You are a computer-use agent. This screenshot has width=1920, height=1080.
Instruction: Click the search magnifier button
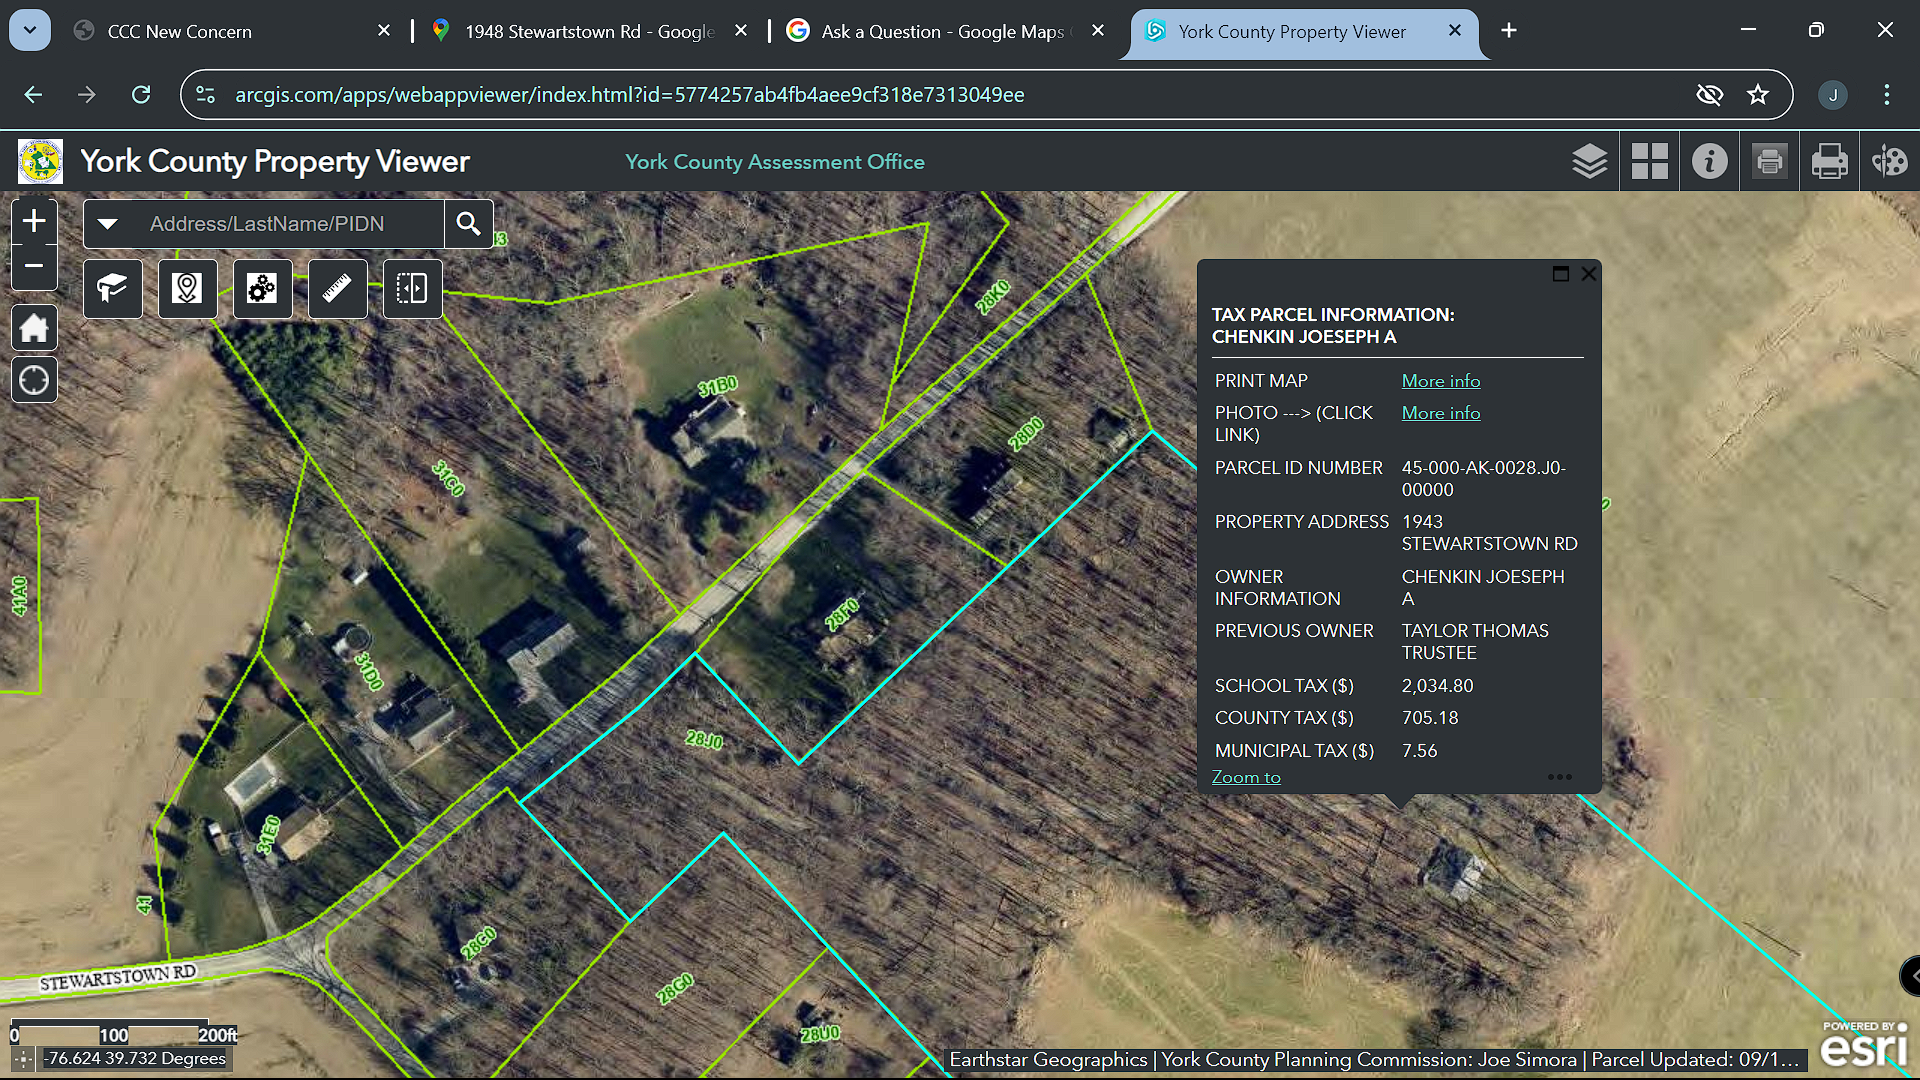[468, 224]
